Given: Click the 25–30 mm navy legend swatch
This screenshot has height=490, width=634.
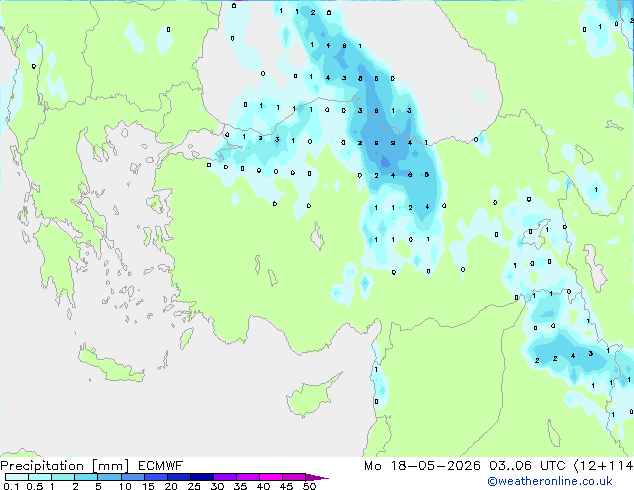Looking at the screenshot, I should (x=202, y=477).
